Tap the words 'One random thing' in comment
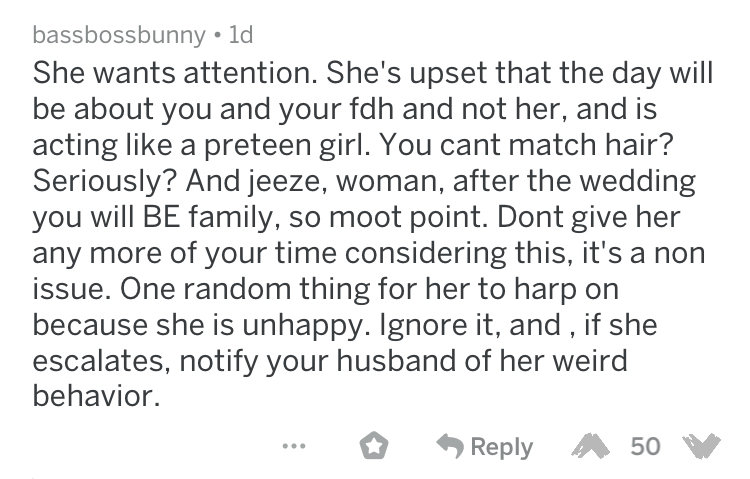Image resolution: width=750 pixels, height=479 pixels. coord(245,290)
